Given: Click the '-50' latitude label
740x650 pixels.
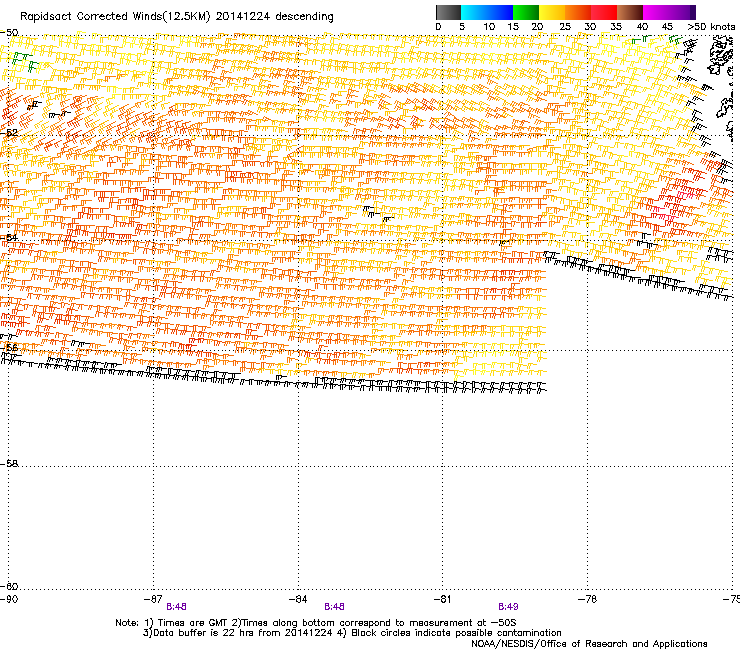Looking at the screenshot, I should pos(9,33).
